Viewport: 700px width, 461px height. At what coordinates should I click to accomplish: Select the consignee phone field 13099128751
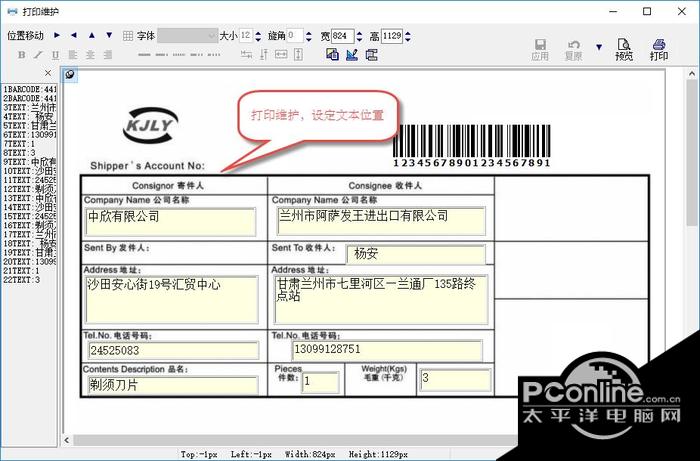click(387, 350)
